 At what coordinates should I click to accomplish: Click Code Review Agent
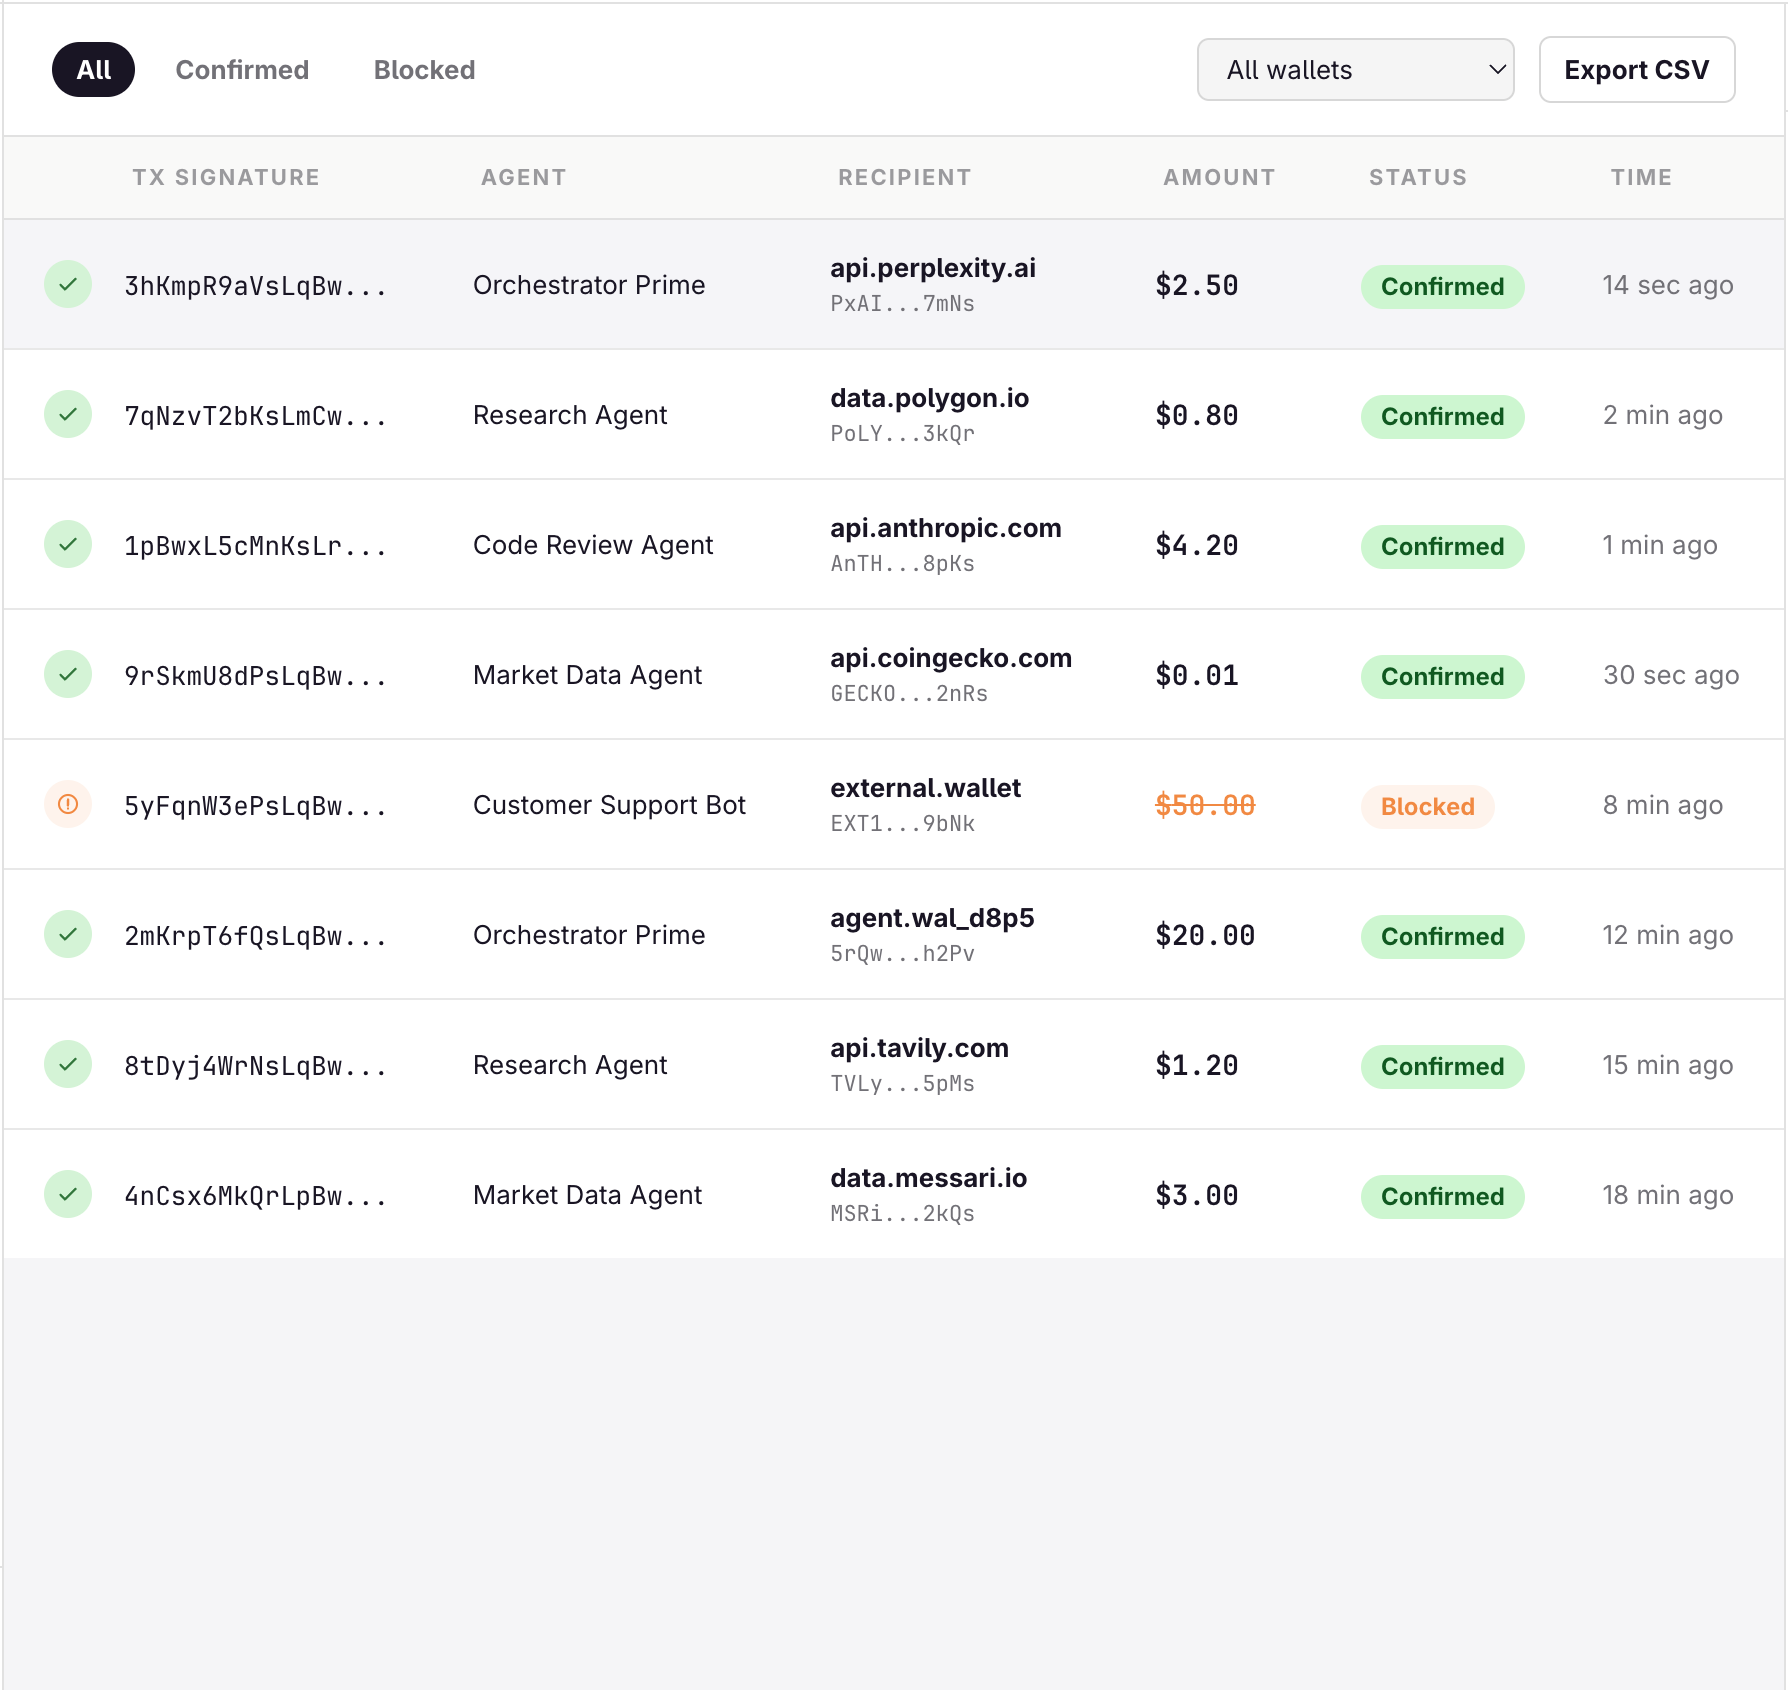[593, 545]
